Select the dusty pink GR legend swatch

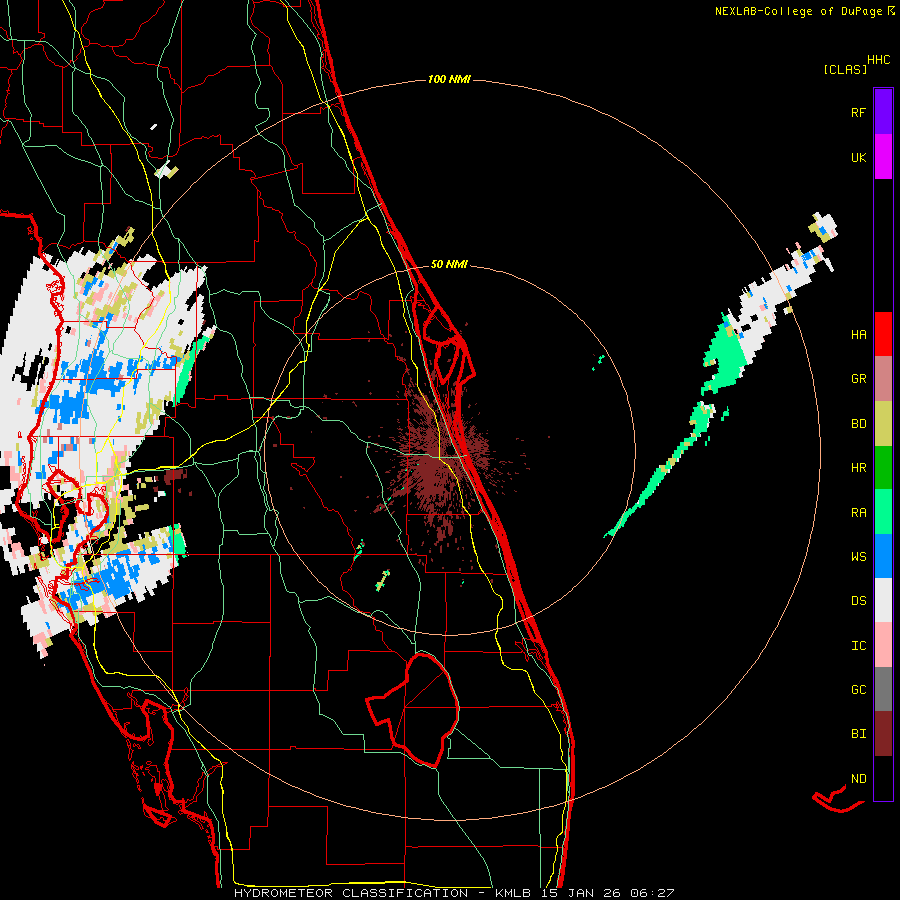[x=883, y=379]
